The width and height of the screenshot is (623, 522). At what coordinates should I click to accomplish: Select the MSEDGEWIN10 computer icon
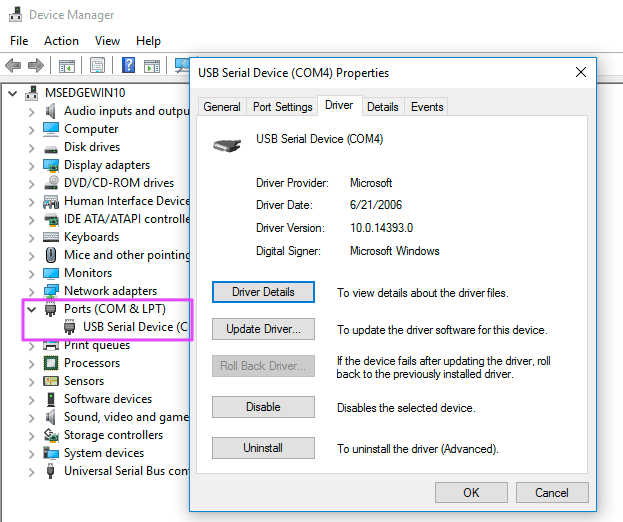click(32, 93)
